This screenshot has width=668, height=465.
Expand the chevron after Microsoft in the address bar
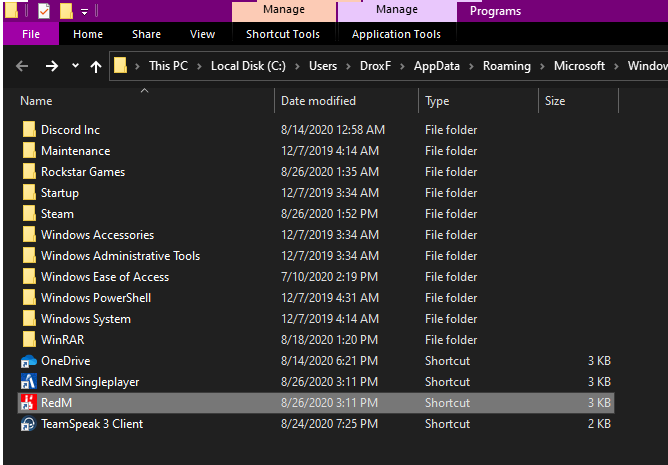click(x=616, y=66)
